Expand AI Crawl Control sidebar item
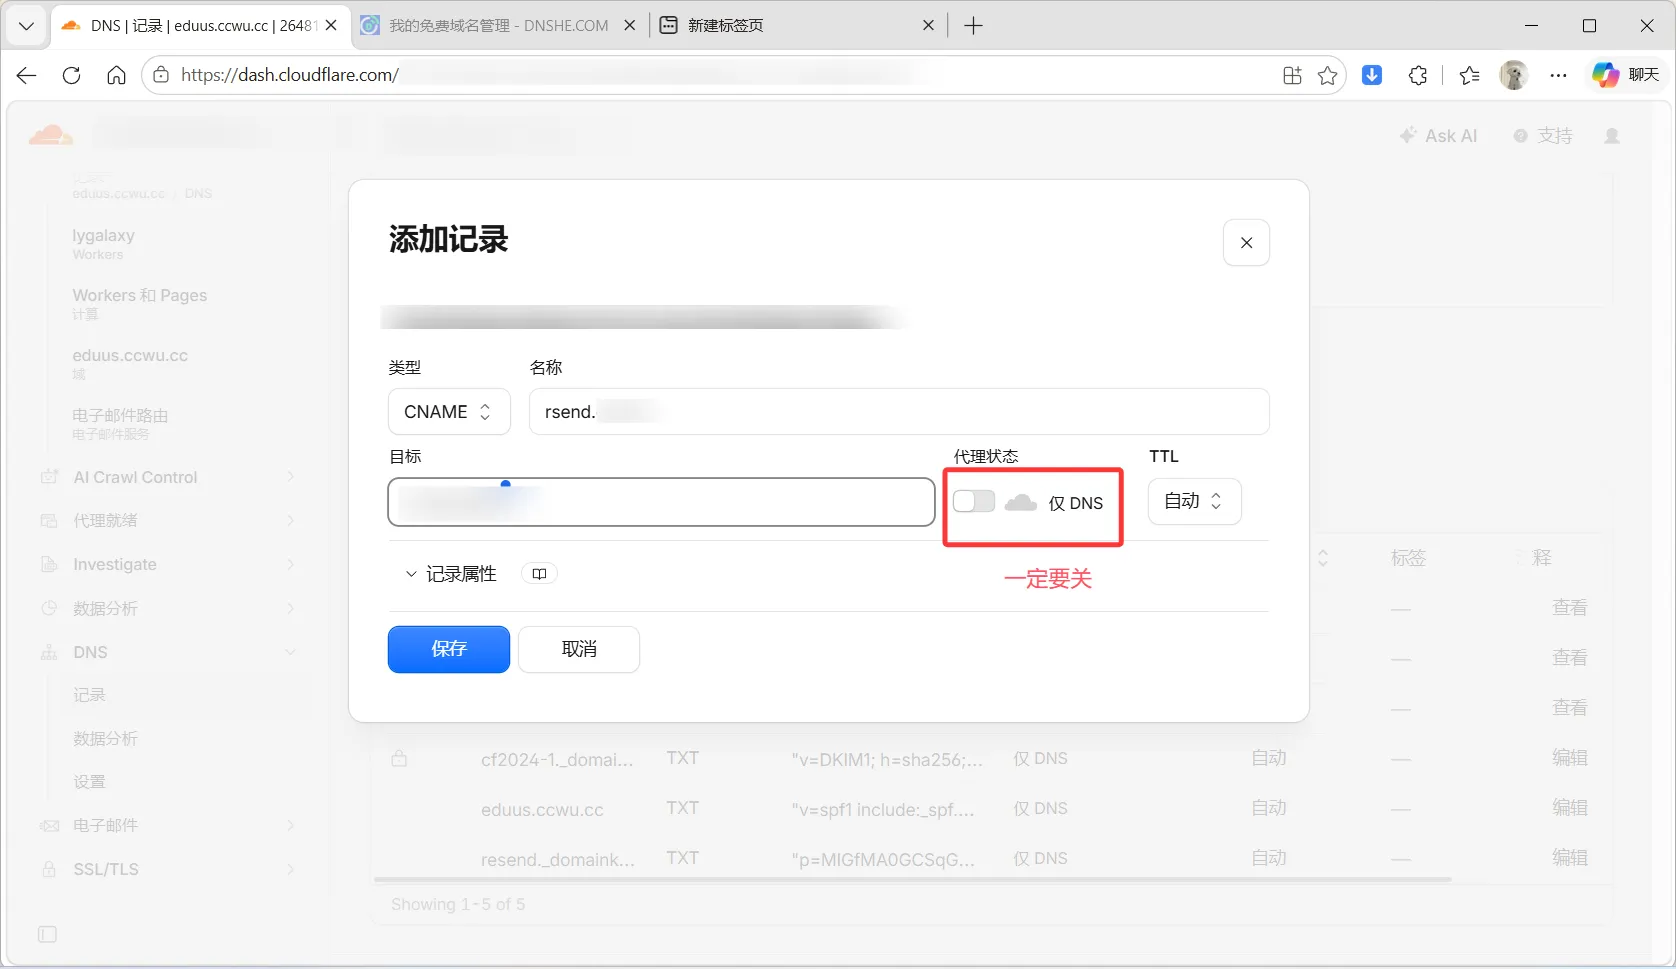This screenshot has height=969, width=1676. point(168,477)
